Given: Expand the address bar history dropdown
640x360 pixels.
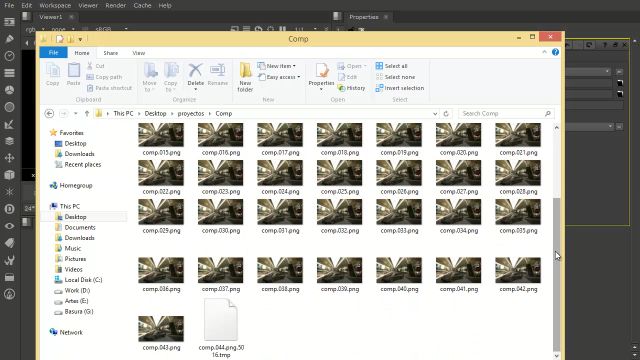Looking at the screenshot, I should tap(435, 113).
